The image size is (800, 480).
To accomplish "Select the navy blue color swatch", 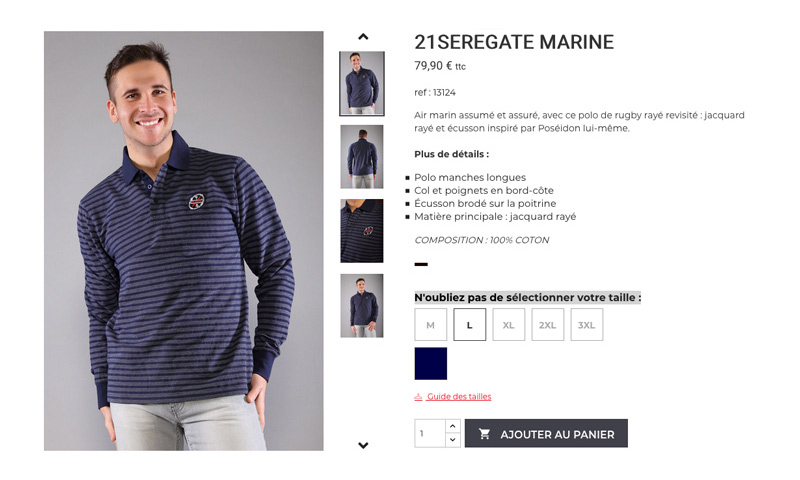I will [x=431, y=364].
